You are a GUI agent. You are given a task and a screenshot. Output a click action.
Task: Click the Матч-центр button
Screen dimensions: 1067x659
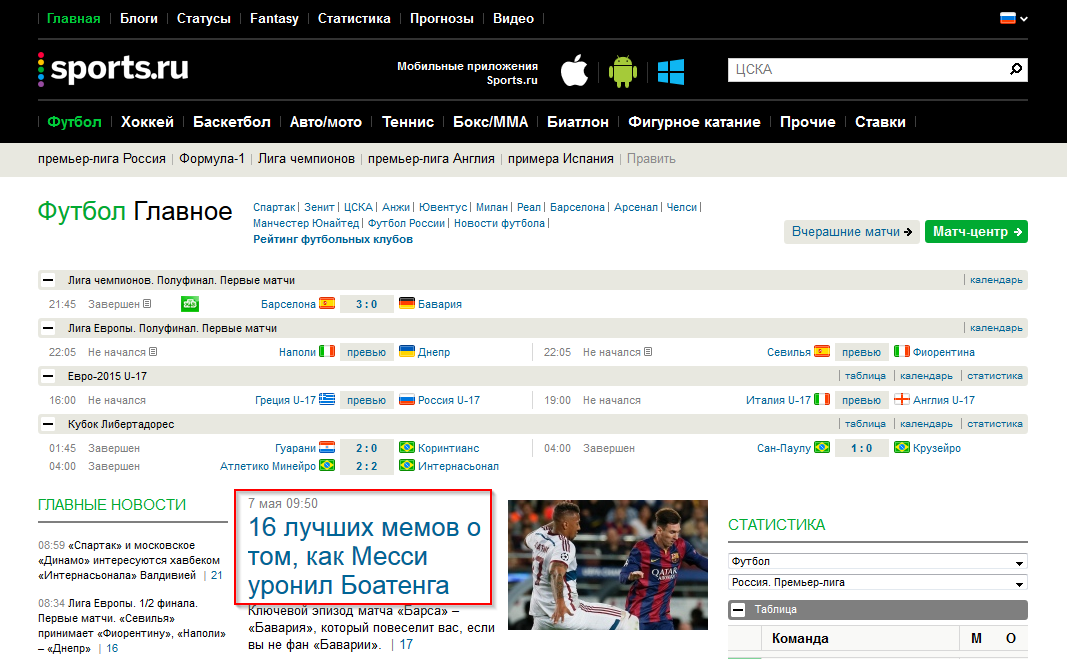pyautogui.click(x=976, y=231)
